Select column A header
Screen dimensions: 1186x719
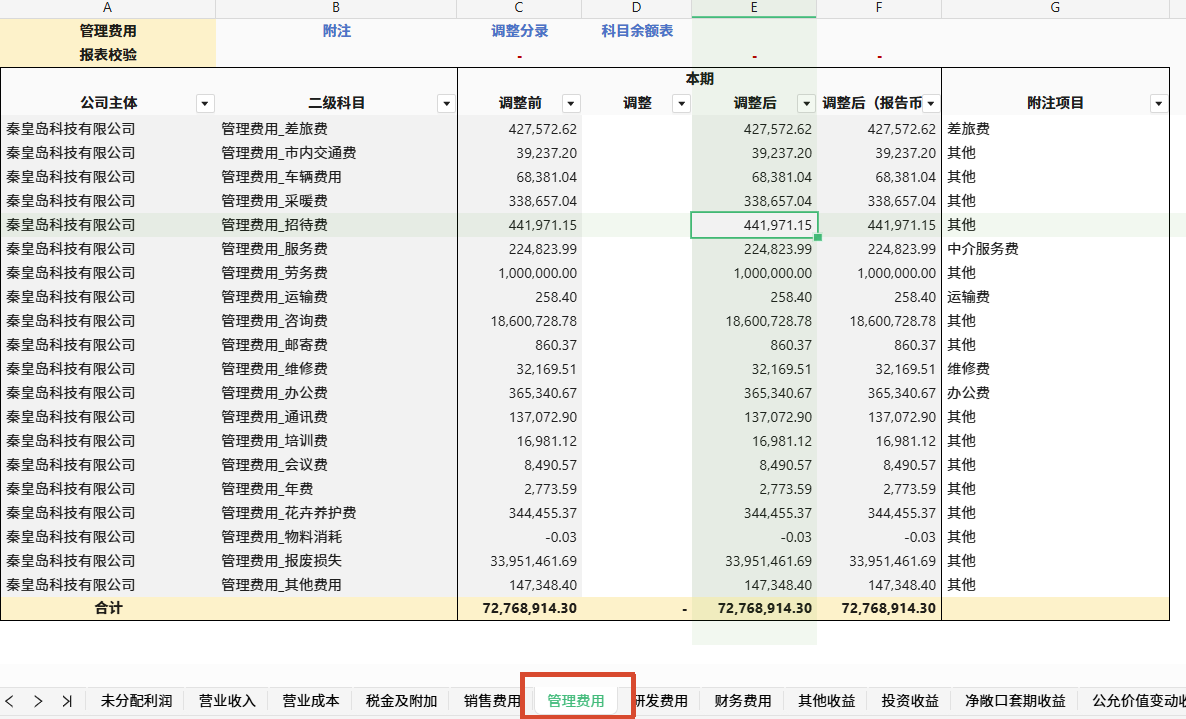107,8
